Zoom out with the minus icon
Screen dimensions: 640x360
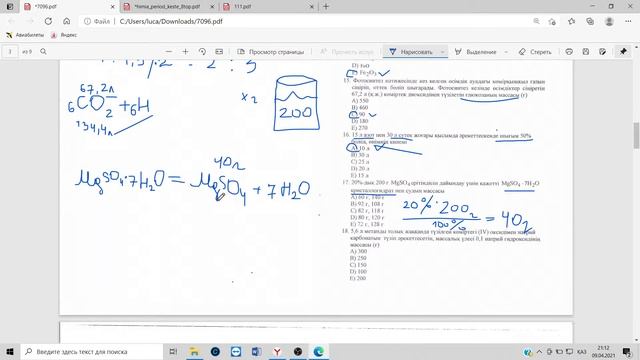169,52
